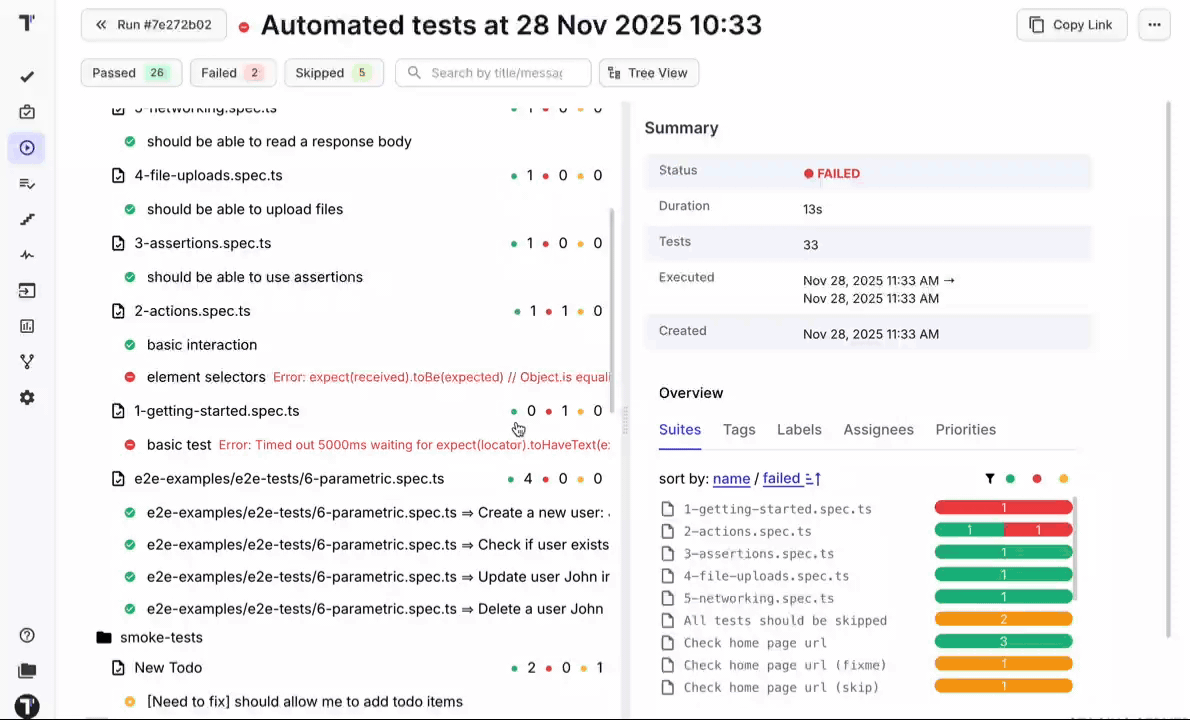Click red failed icon of element selectors
The width and height of the screenshot is (1190, 720).
pos(130,377)
